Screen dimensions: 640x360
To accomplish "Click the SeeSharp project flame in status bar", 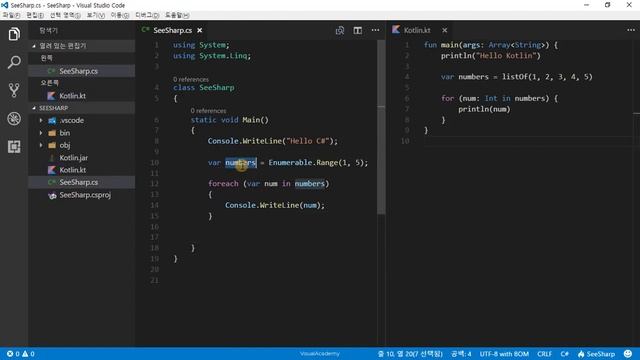I will coord(596,354).
